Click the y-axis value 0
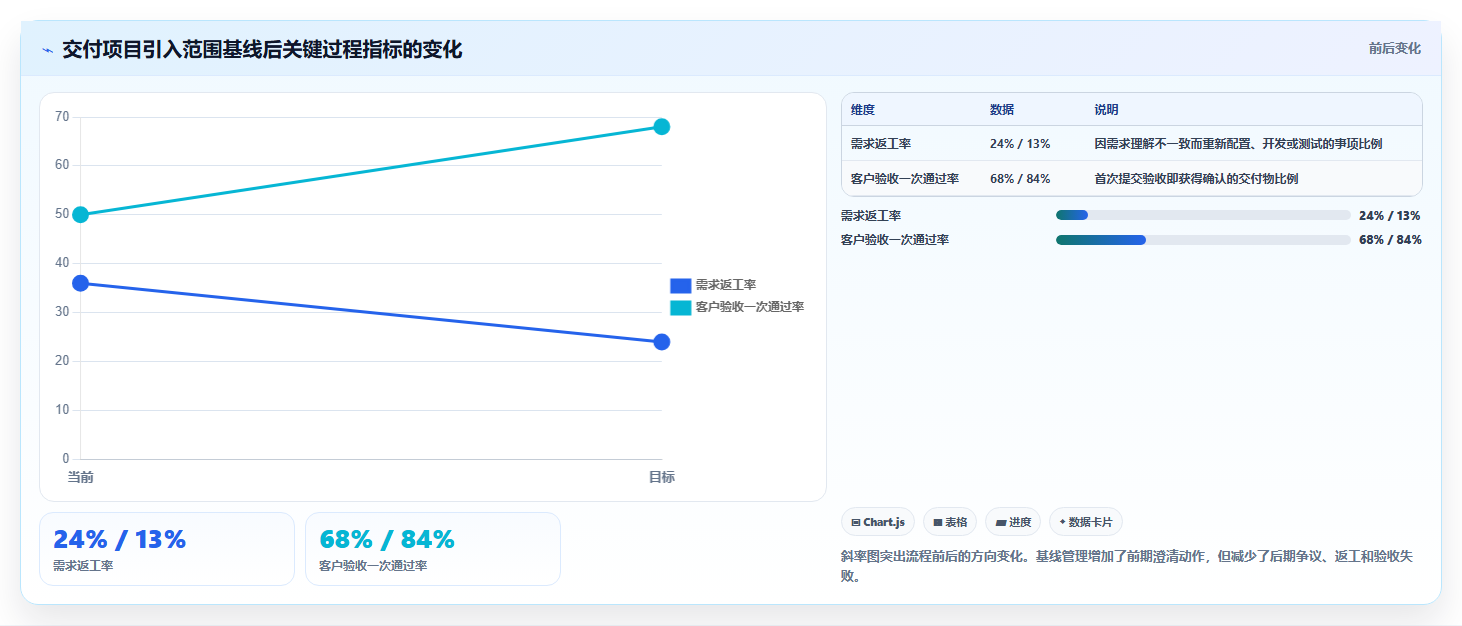 [x=66, y=459]
